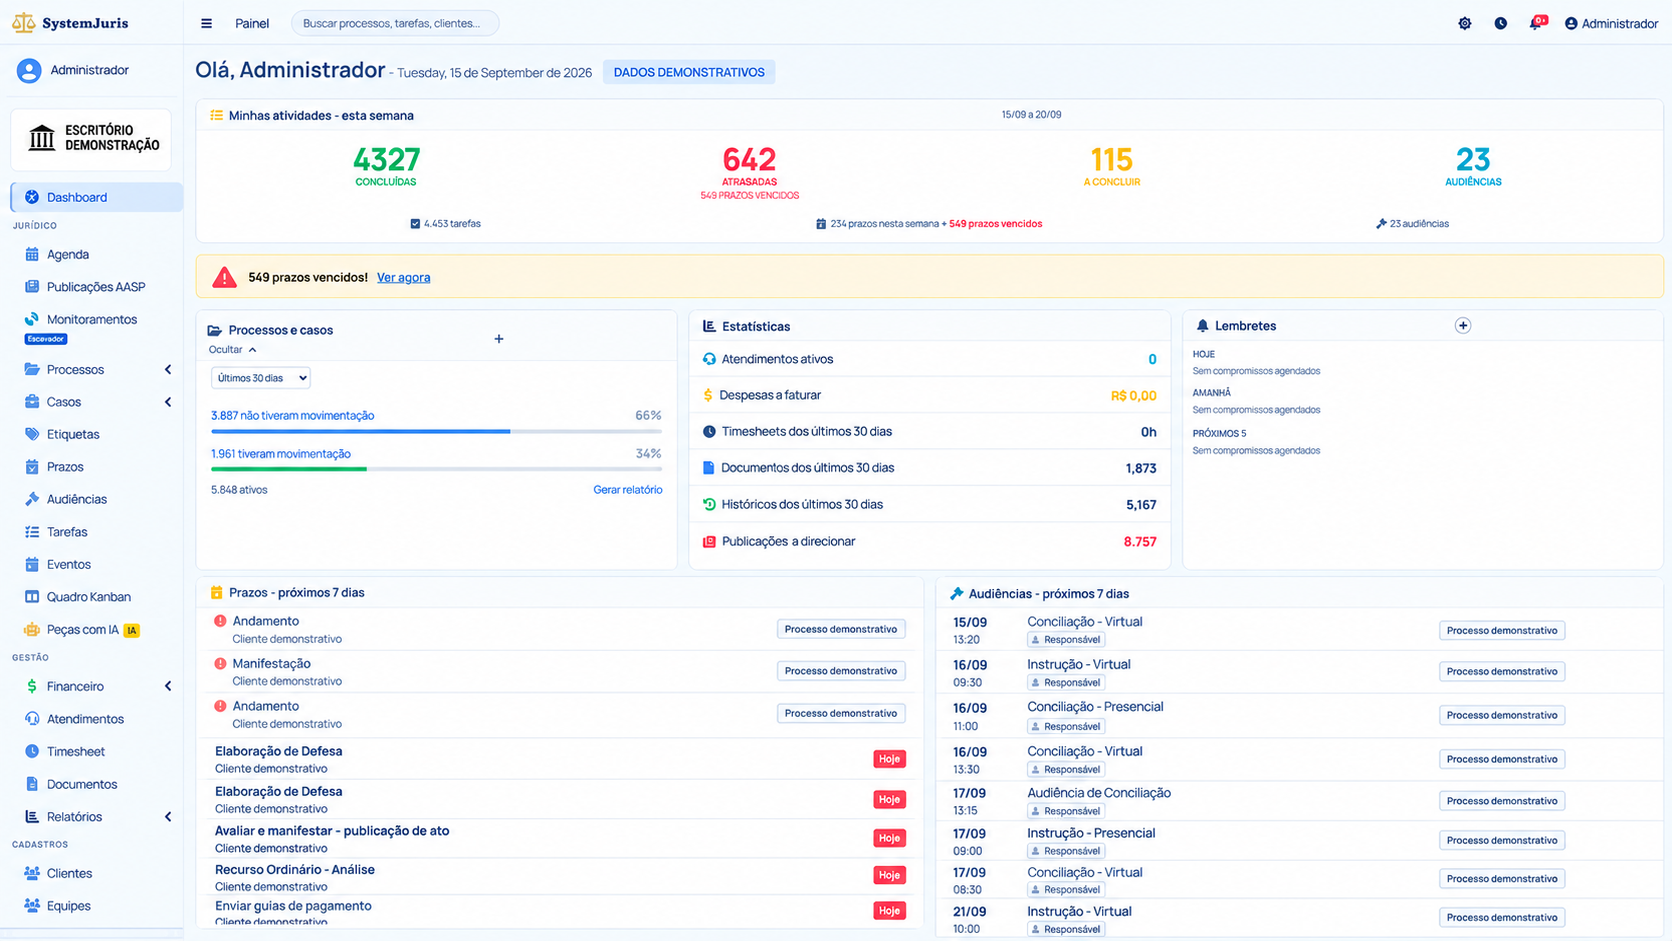The width and height of the screenshot is (1672, 941).
Task: Click 3.887 não tiveram movimentação progress bar
Action: 436,431
